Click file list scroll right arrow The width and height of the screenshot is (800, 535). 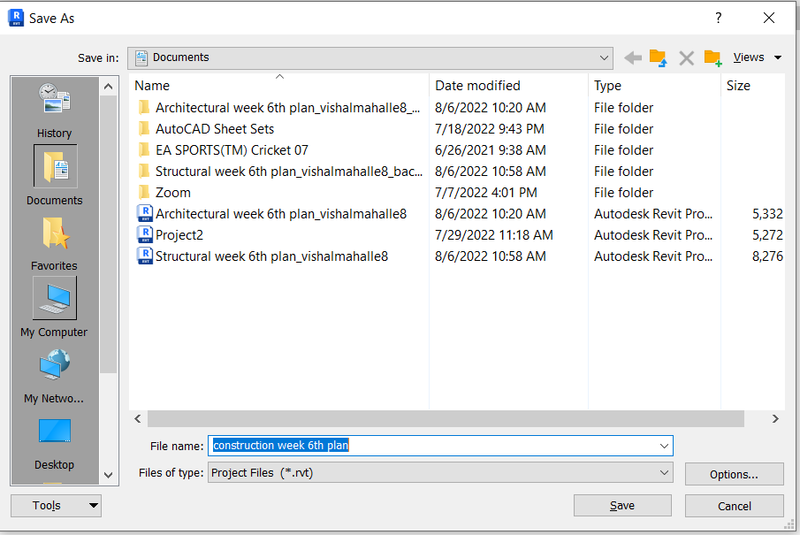pos(776,419)
